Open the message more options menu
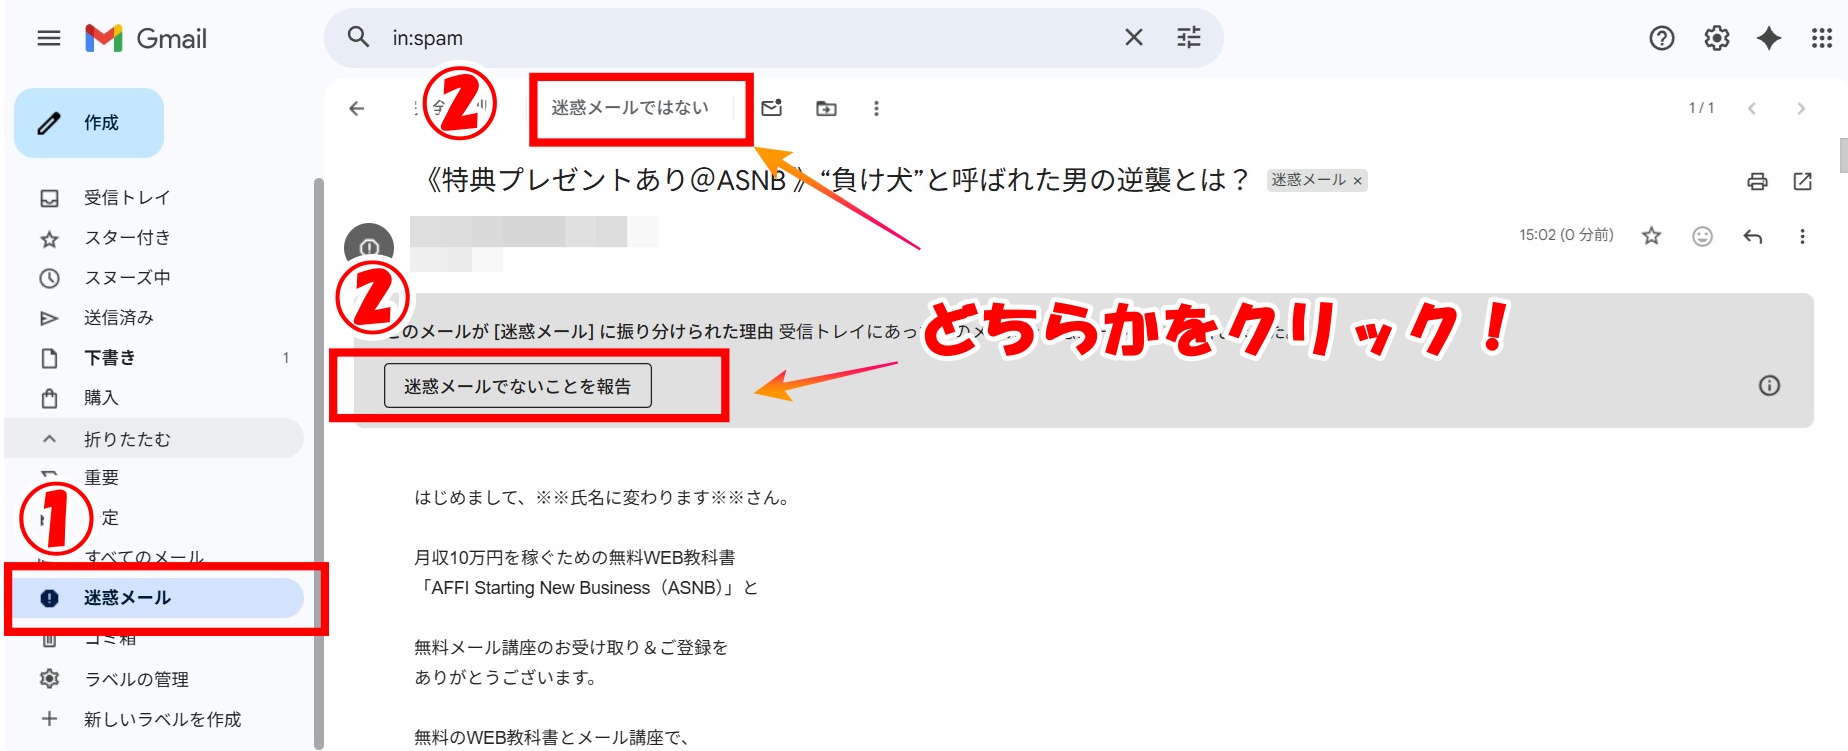The image size is (1848, 751). click(x=1802, y=236)
